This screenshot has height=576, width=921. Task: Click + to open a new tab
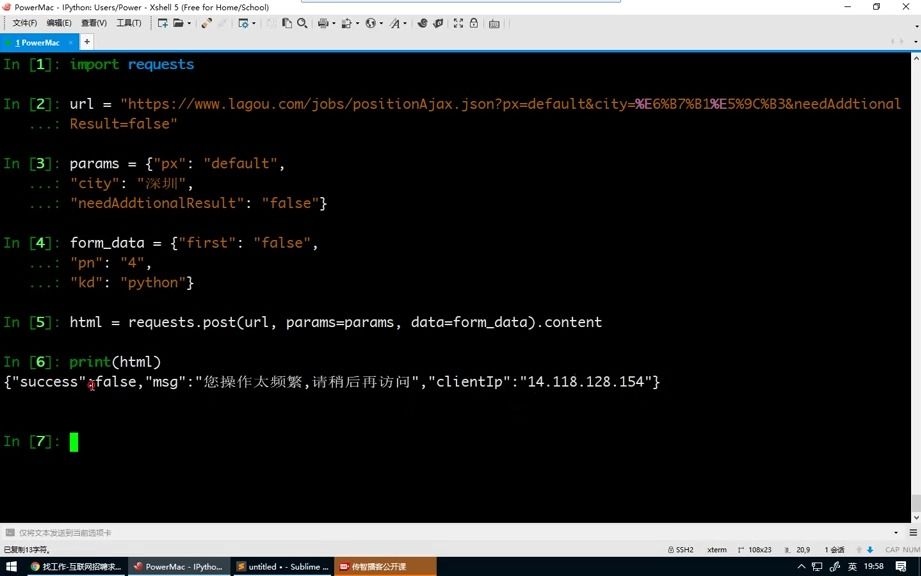click(x=86, y=42)
